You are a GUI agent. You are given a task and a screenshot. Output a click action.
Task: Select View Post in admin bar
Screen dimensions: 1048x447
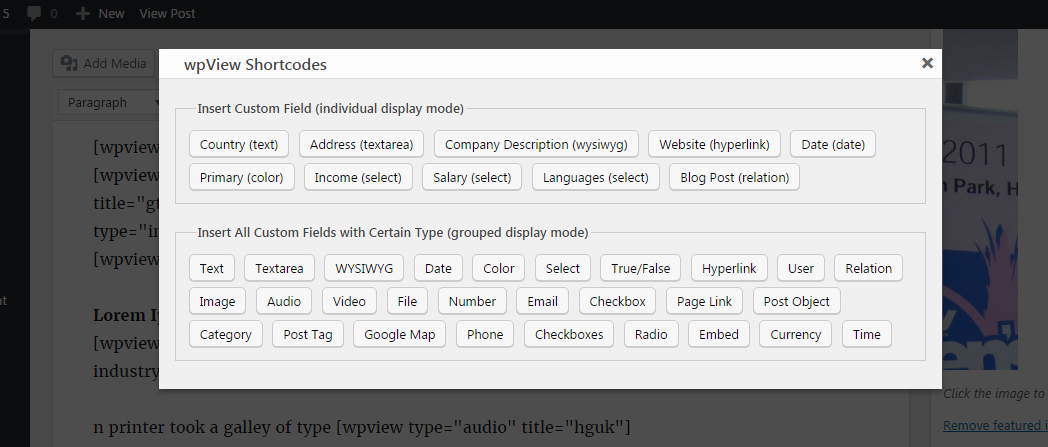click(167, 13)
